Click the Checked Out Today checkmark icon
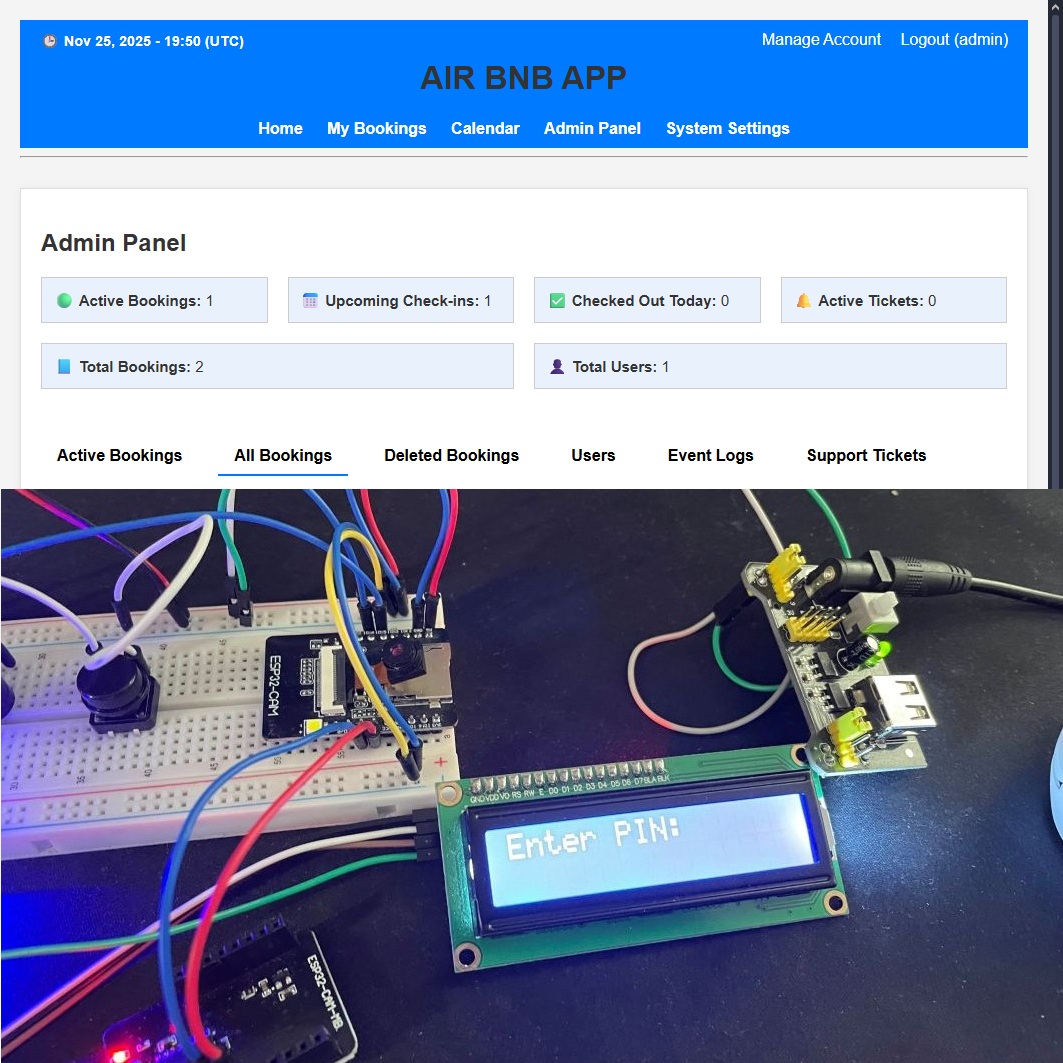Screen dimensions: 1063x1063 (557, 300)
